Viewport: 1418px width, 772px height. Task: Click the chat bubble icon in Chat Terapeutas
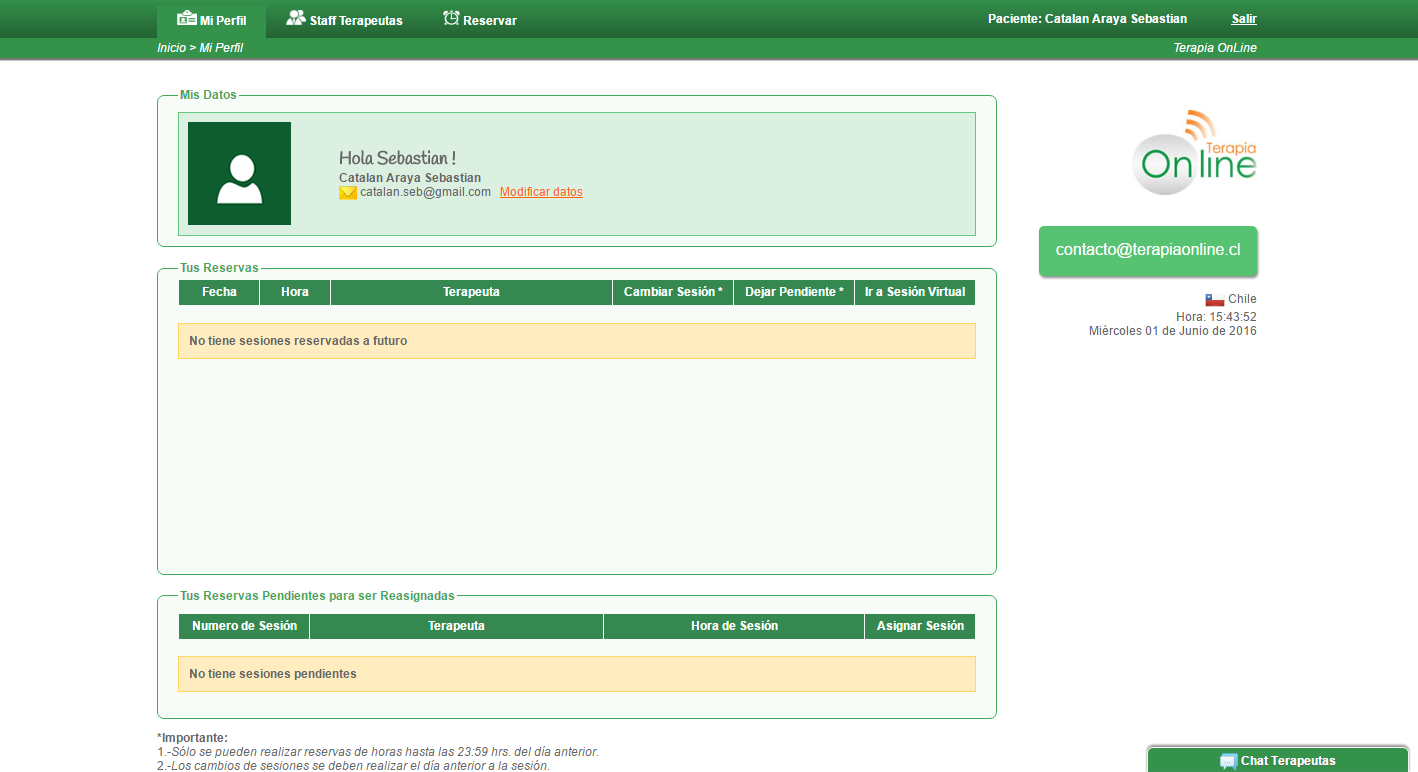(x=1228, y=761)
